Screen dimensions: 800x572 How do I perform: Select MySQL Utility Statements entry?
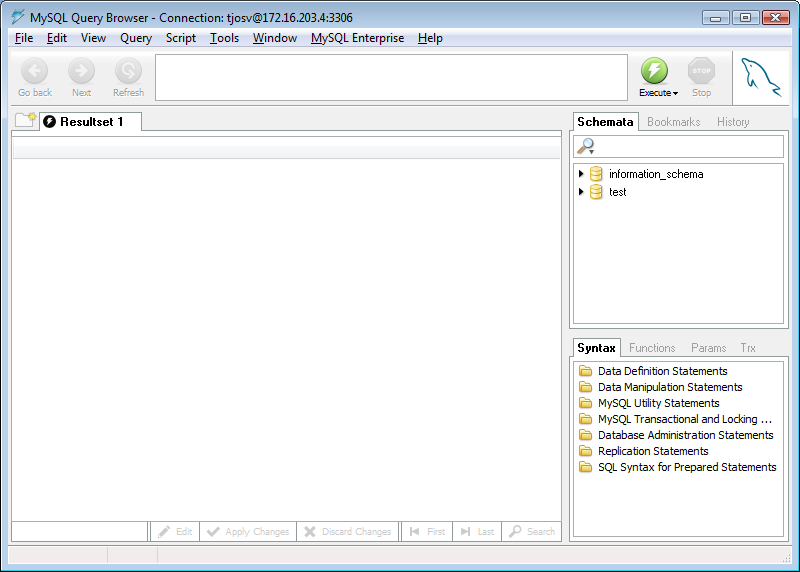click(659, 403)
